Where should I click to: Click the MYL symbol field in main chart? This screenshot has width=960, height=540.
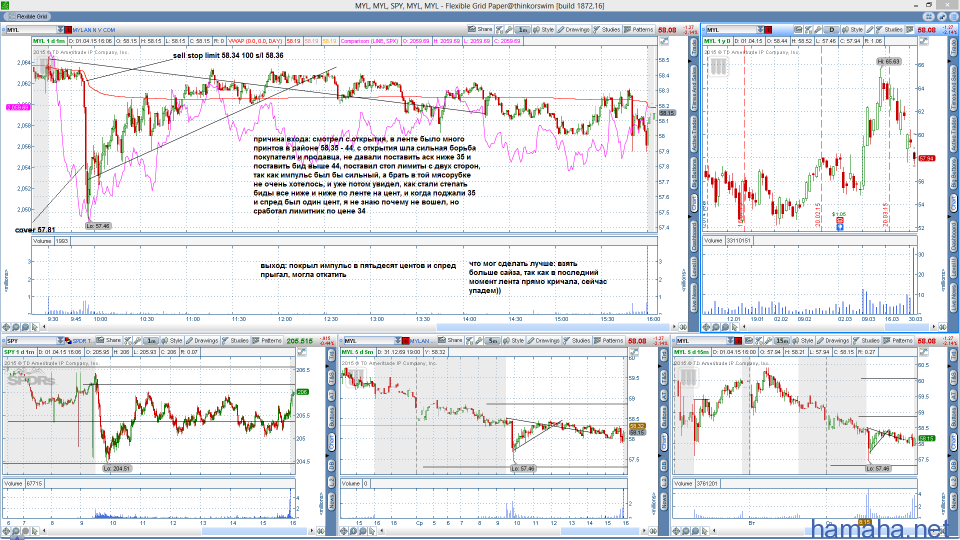point(31,29)
